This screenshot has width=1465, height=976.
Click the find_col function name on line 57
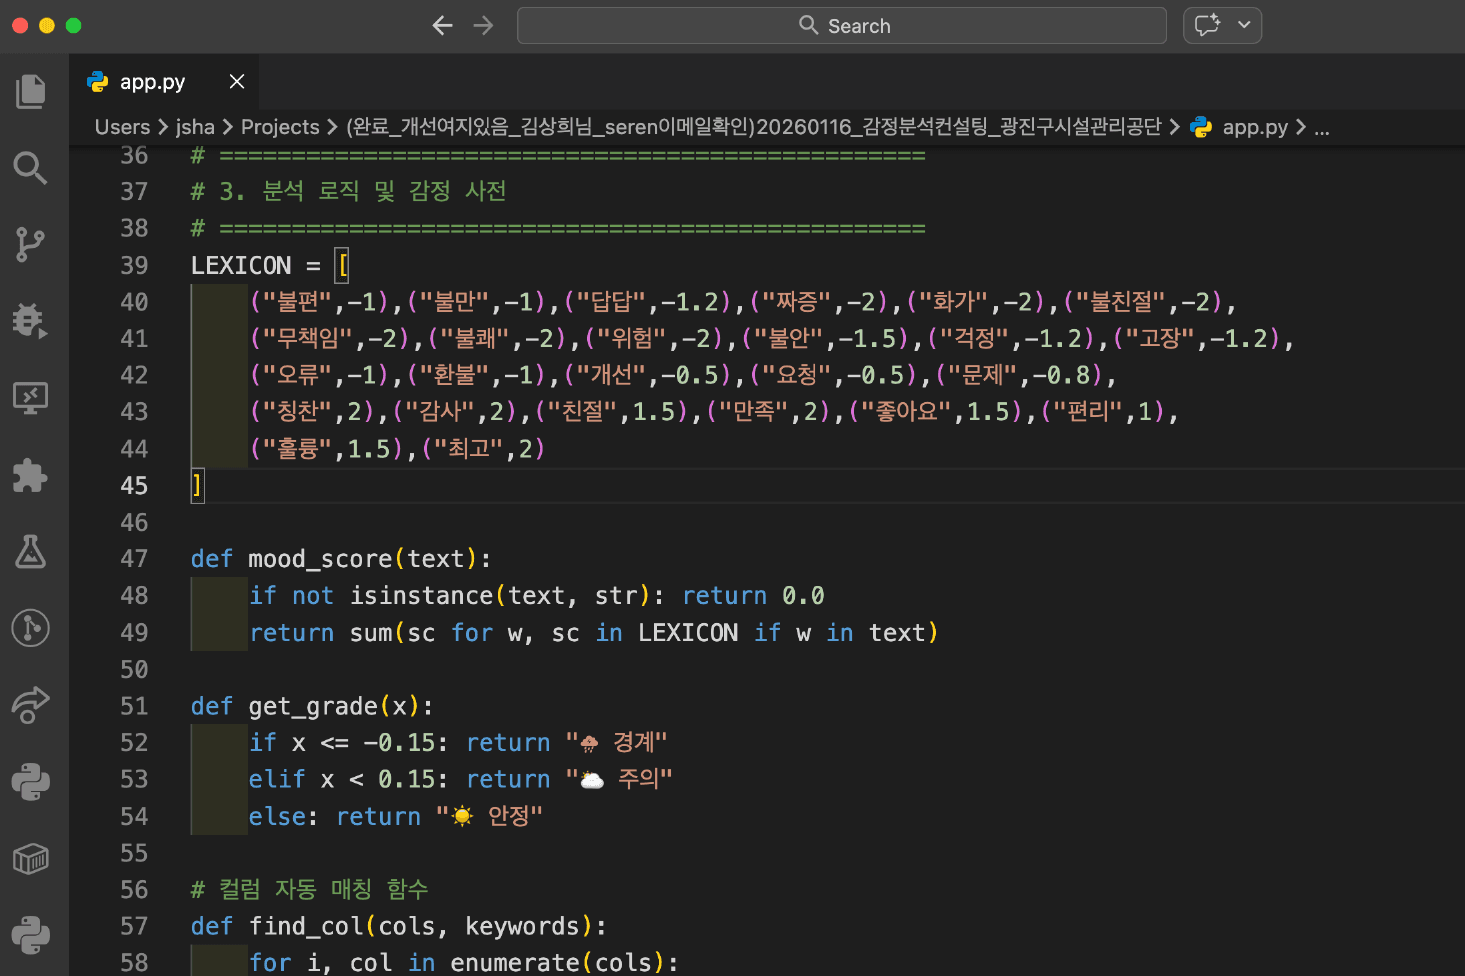tap(306, 927)
